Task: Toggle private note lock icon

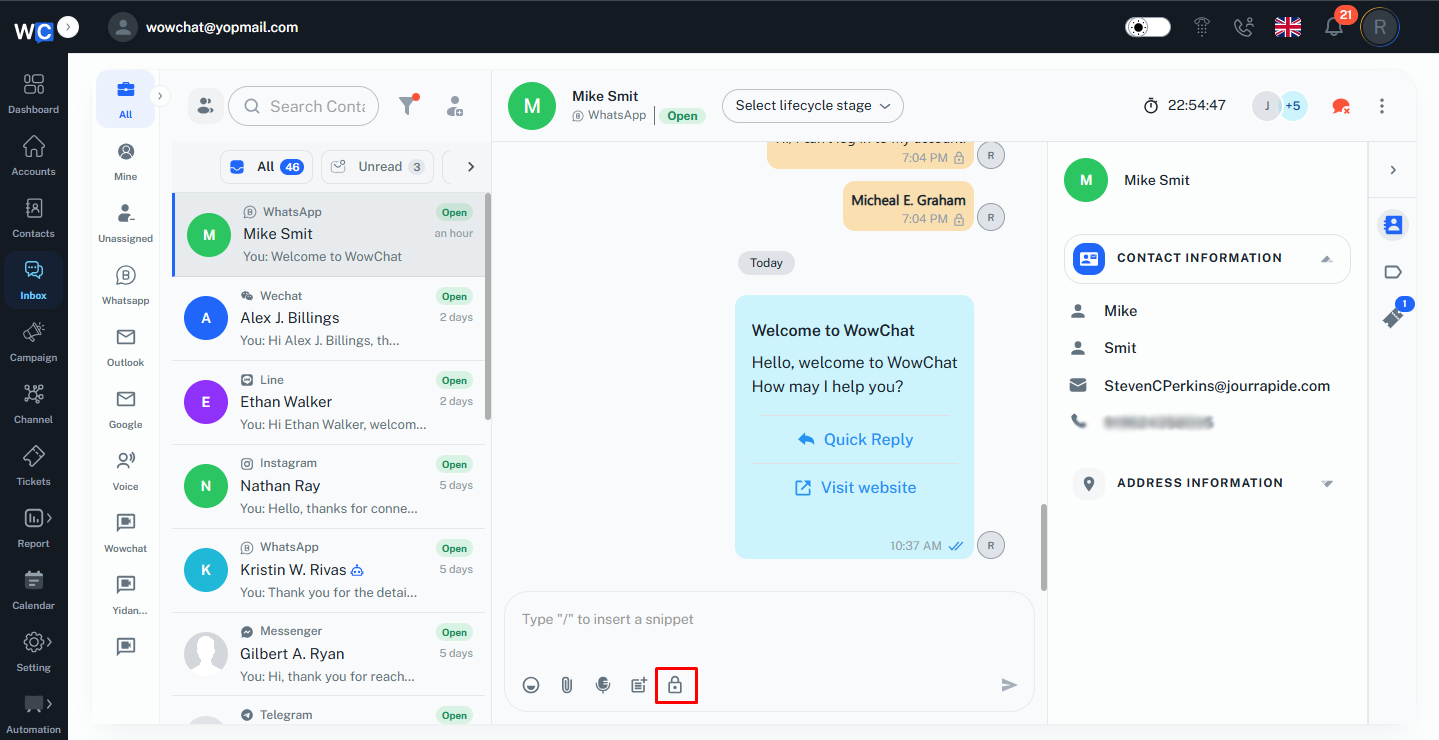Action: 675,685
